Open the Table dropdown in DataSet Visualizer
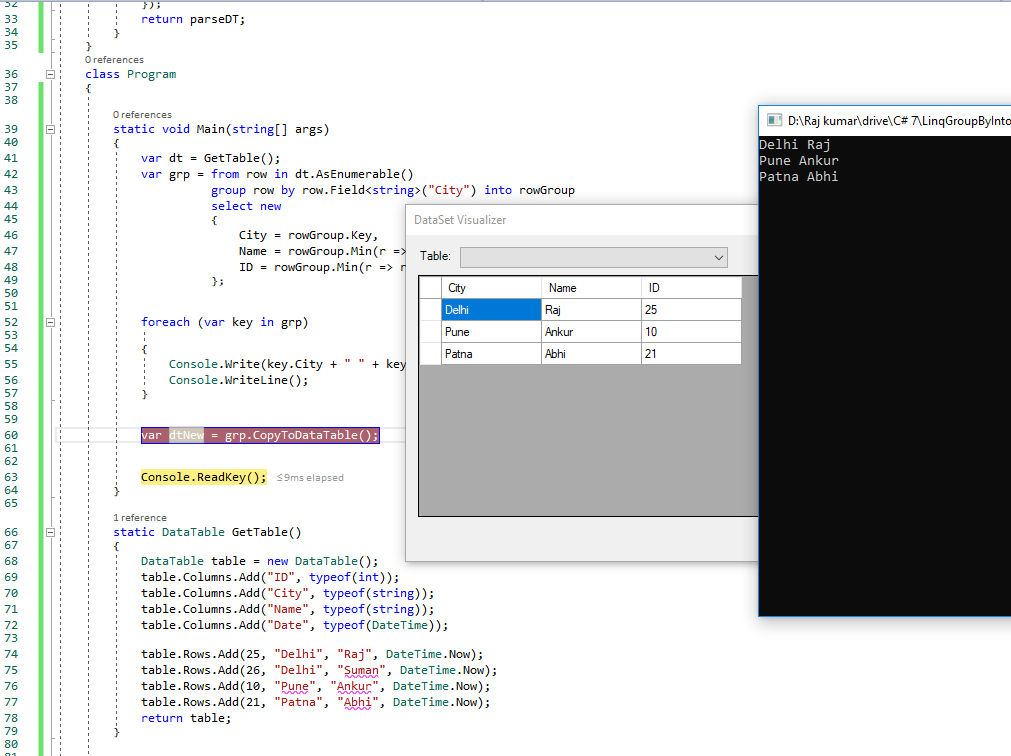The height and width of the screenshot is (756, 1011). (x=718, y=257)
